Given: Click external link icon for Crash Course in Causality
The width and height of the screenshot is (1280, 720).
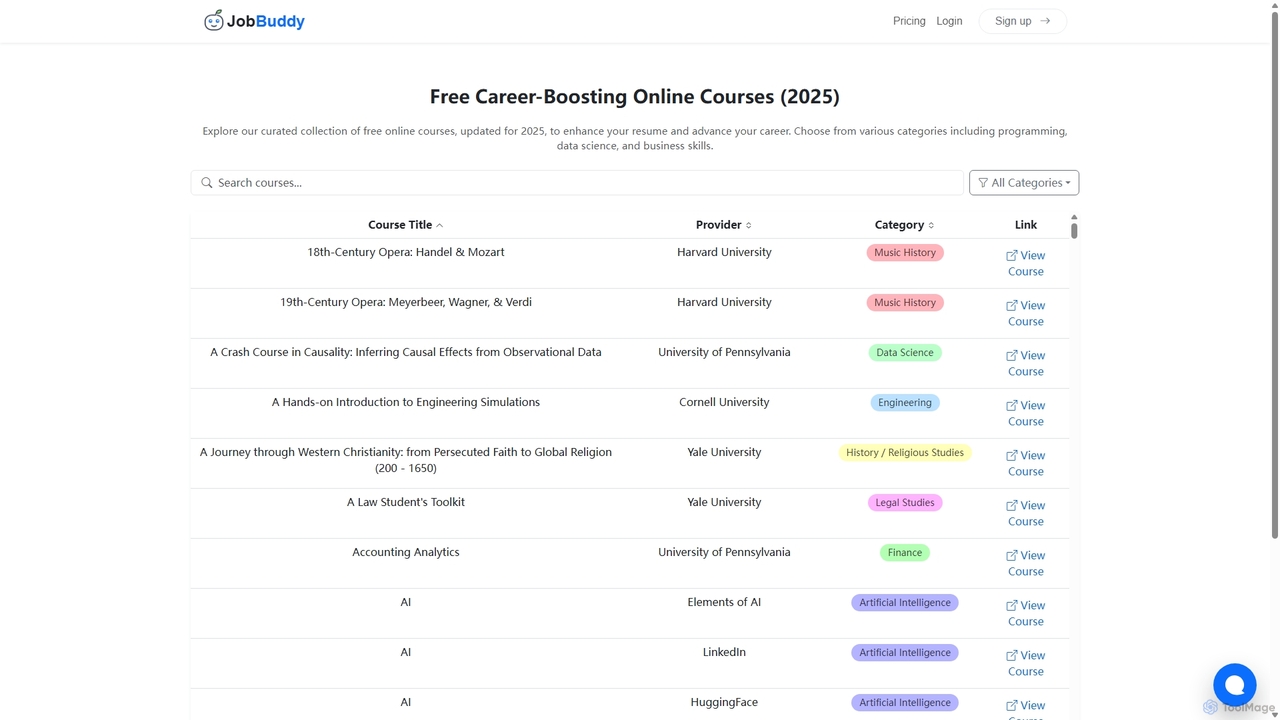Looking at the screenshot, I should point(1012,356).
